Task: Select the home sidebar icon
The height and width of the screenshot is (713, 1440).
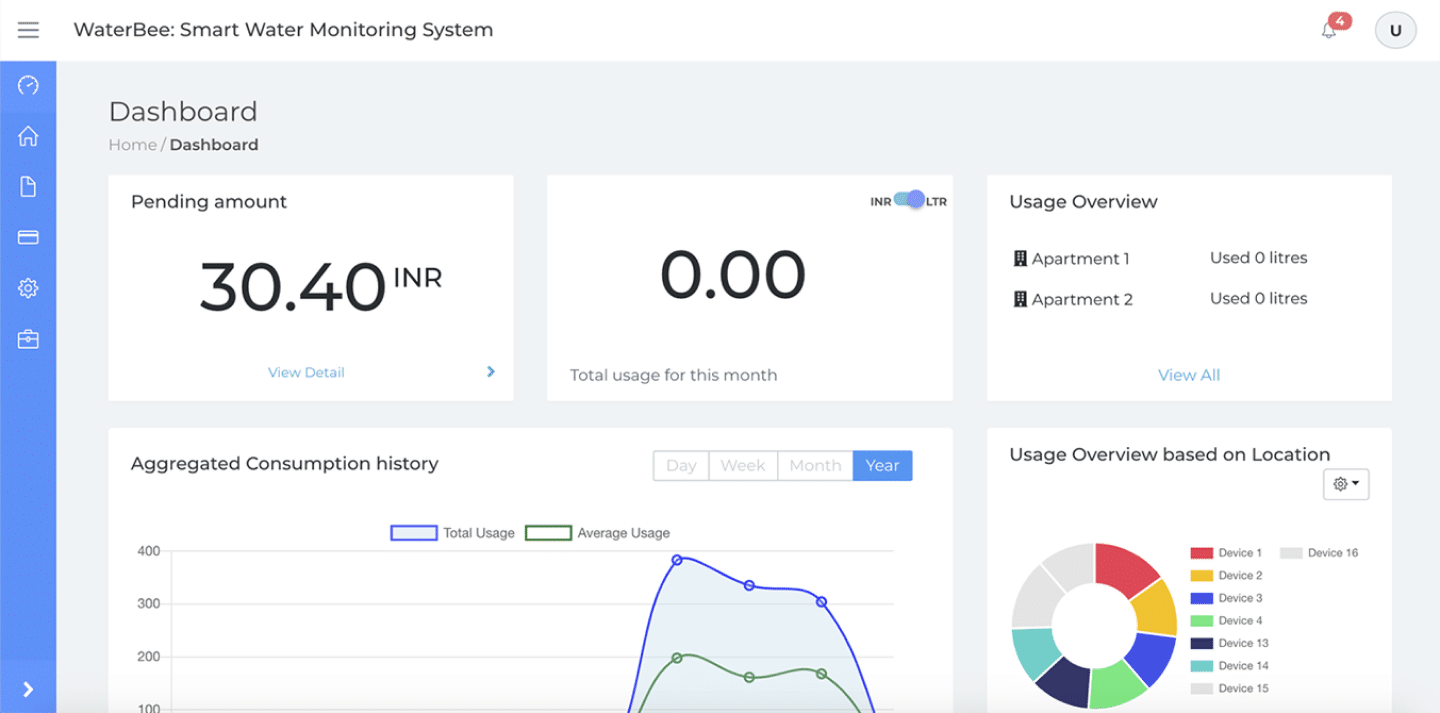Action: pos(28,136)
